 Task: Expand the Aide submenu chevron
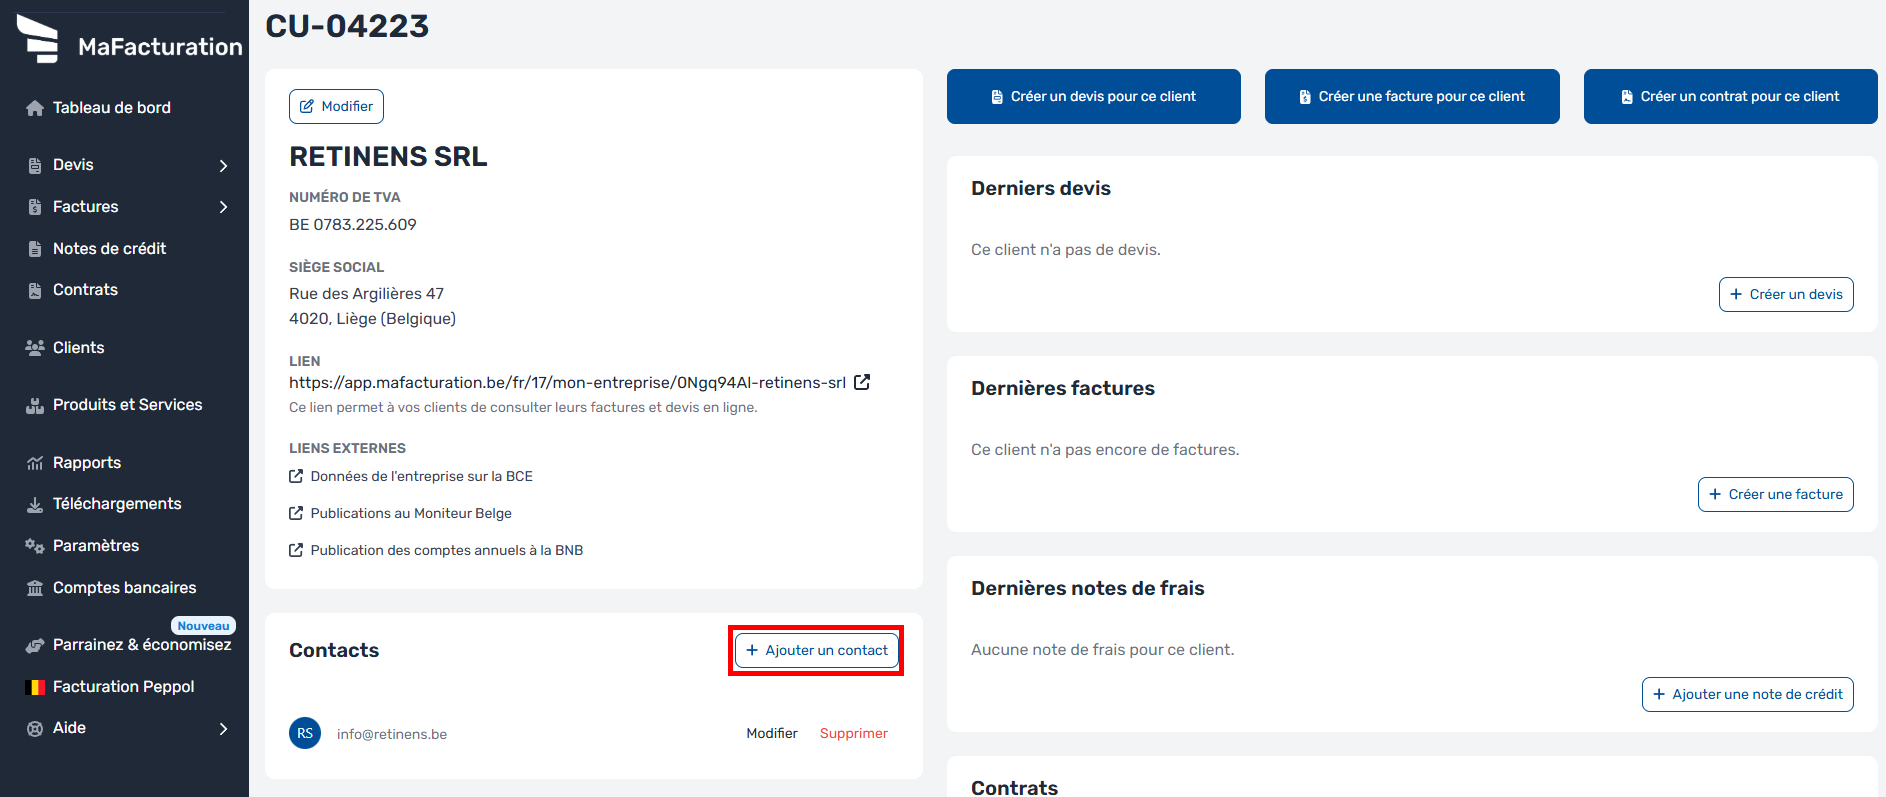pyautogui.click(x=223, y=728)
